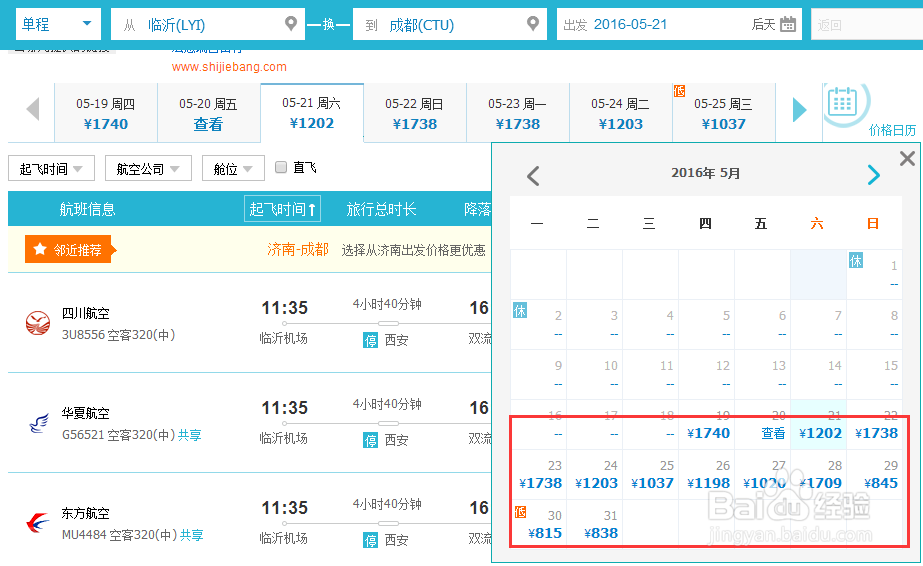Open the 单程 trip type dropdown
Viewport: 923px width, 566px height.
click(58, 24)
